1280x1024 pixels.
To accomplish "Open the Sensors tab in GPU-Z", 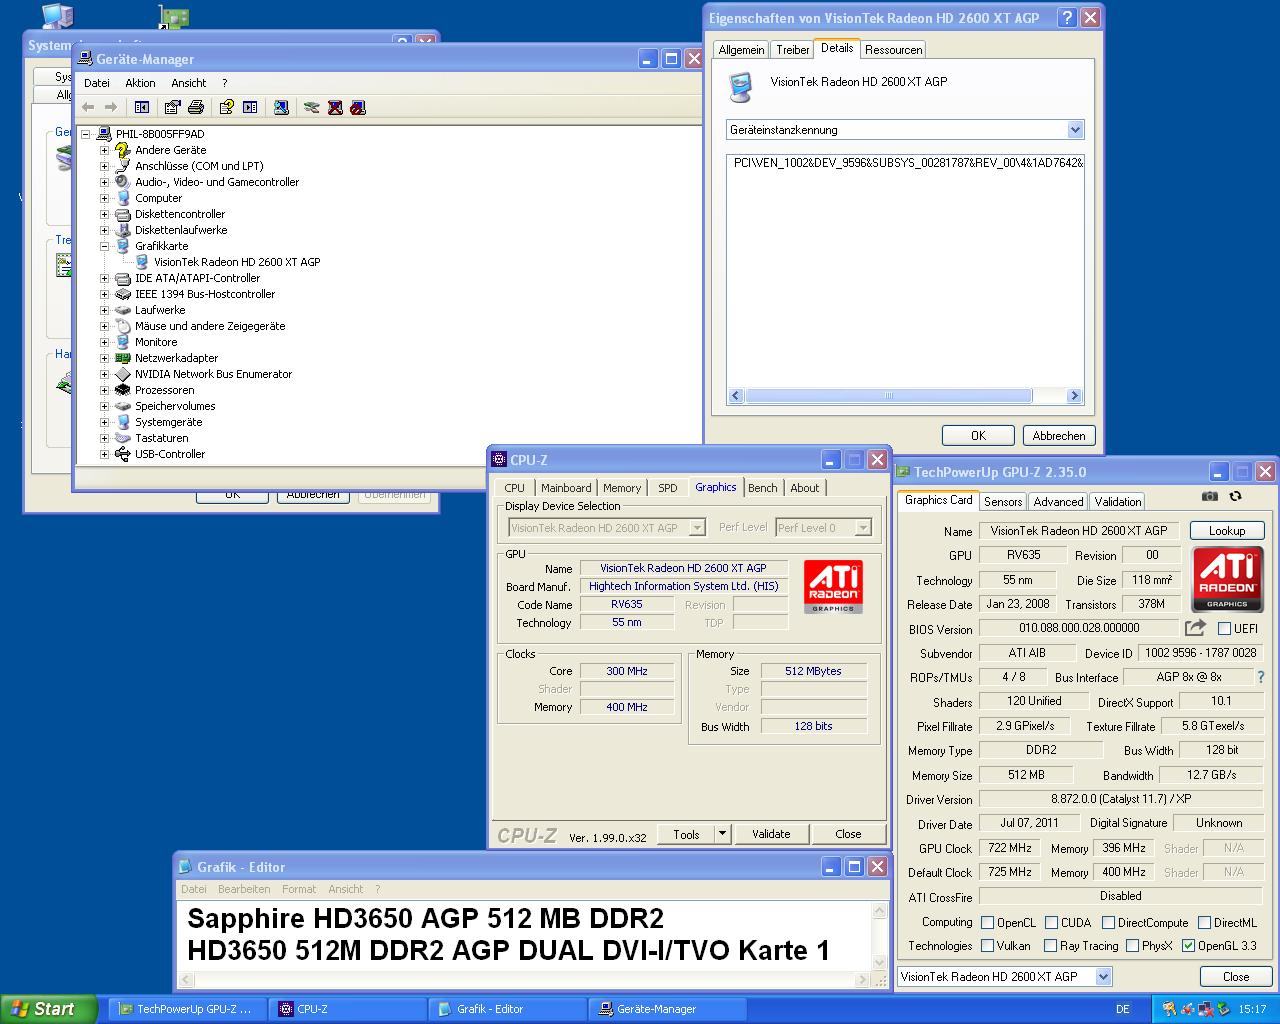I will 1002,502.
